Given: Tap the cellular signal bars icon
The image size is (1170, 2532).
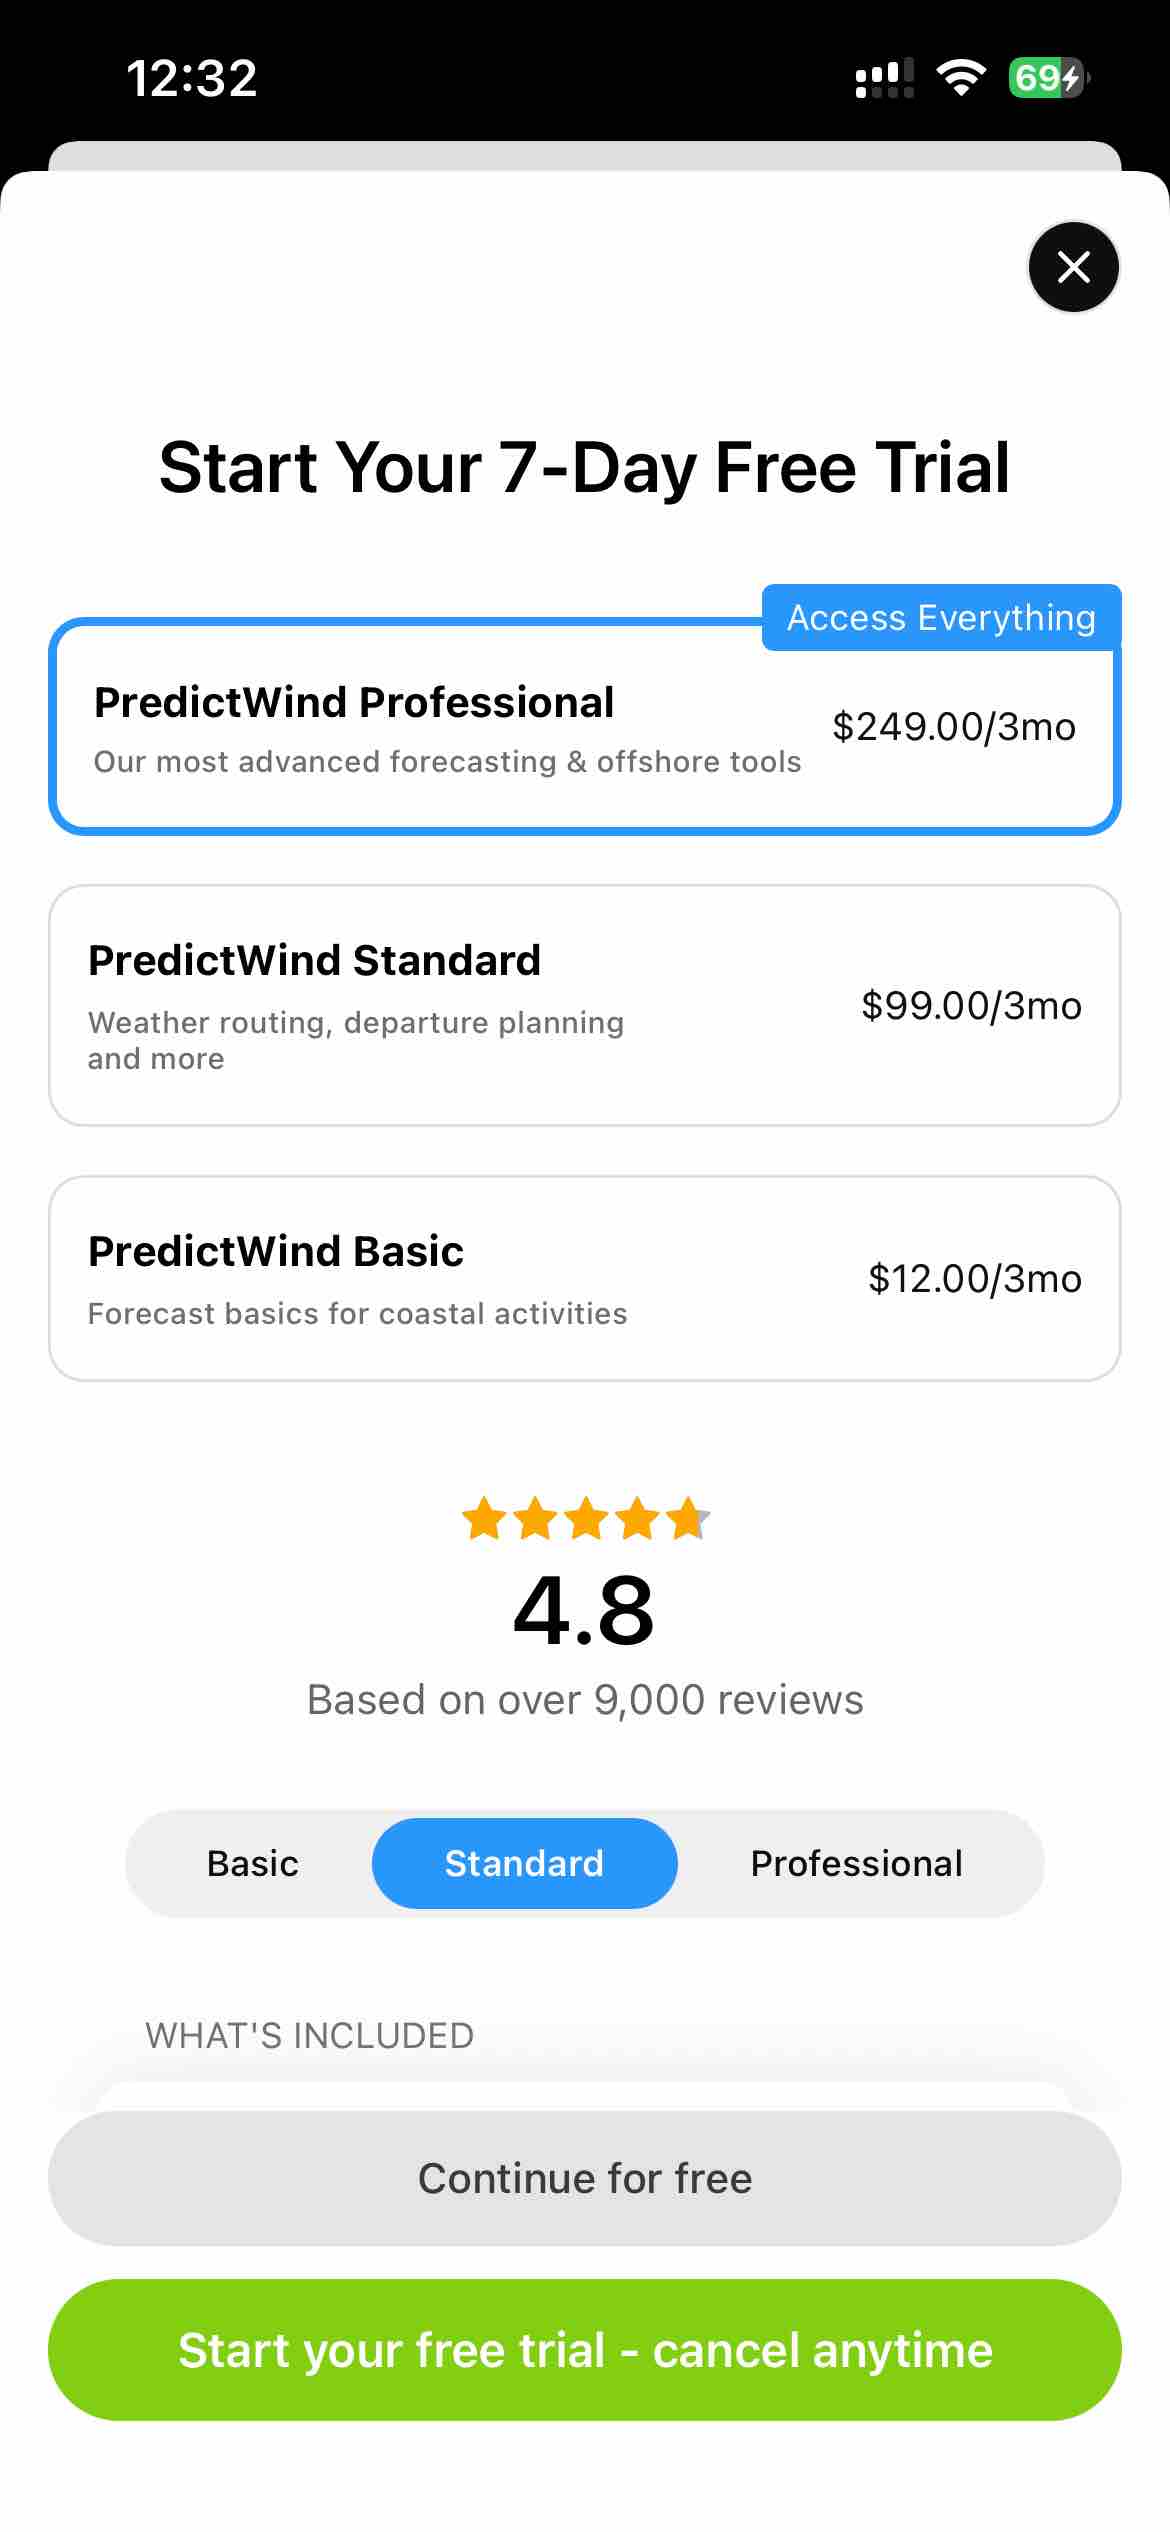Looking at the screenshot, I should click(x=884, y=77).
